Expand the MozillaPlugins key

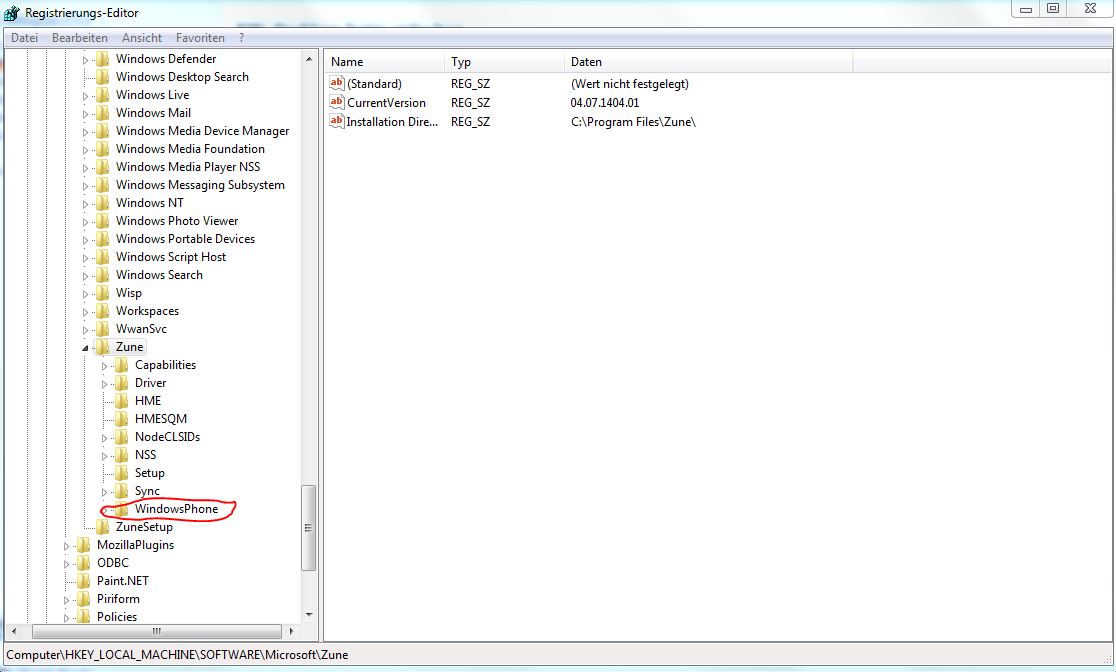[x=67, y=546]
